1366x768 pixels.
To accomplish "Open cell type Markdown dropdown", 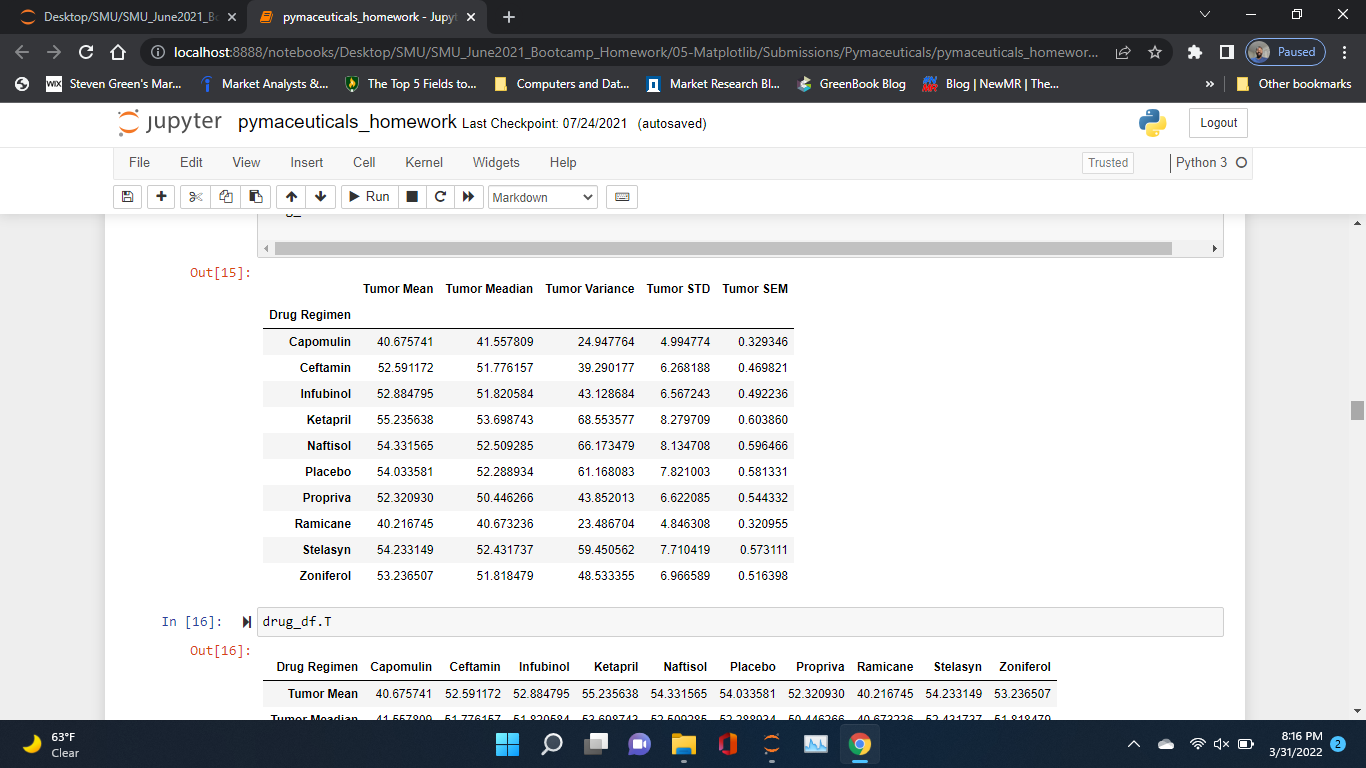I will pos(543,197).
